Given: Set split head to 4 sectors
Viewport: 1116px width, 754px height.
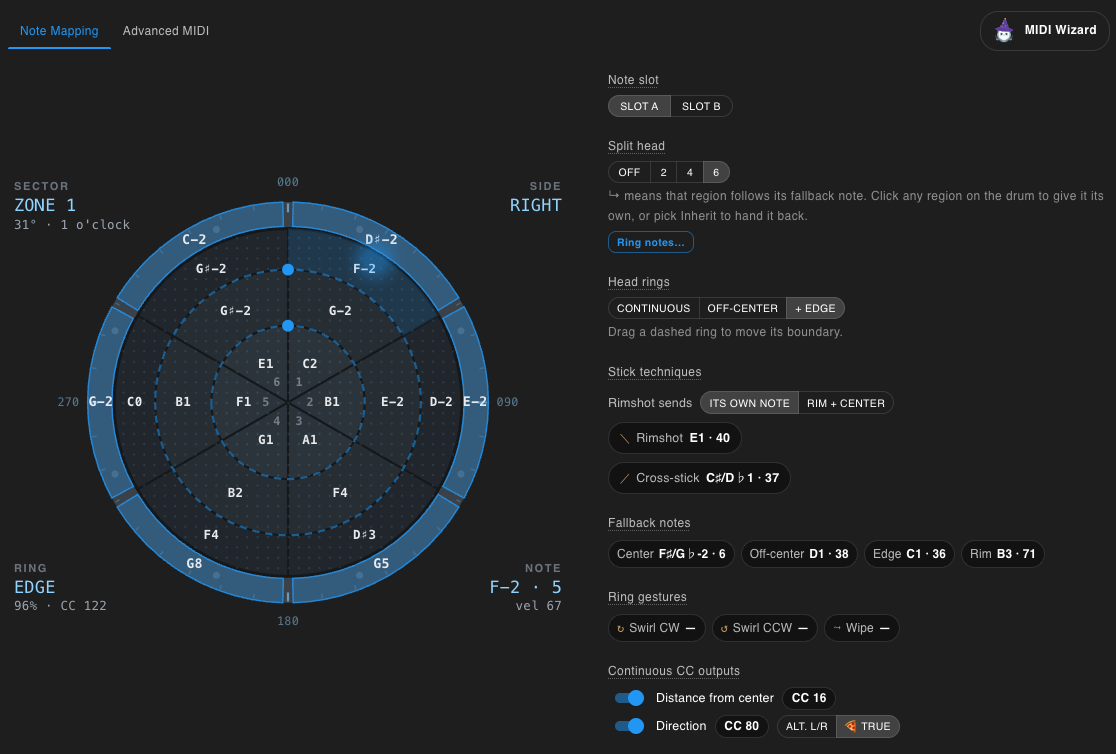Looking at the screenshot, I should click(690, 172).
